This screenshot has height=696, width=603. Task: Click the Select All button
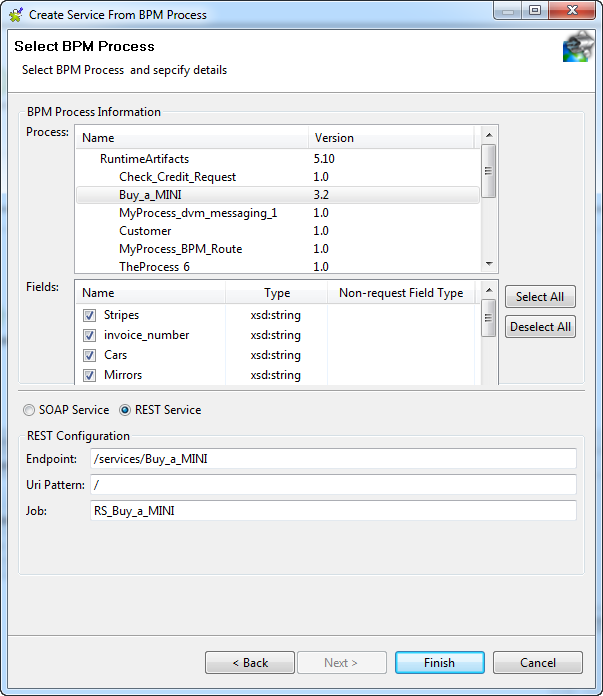coord(540,297)
